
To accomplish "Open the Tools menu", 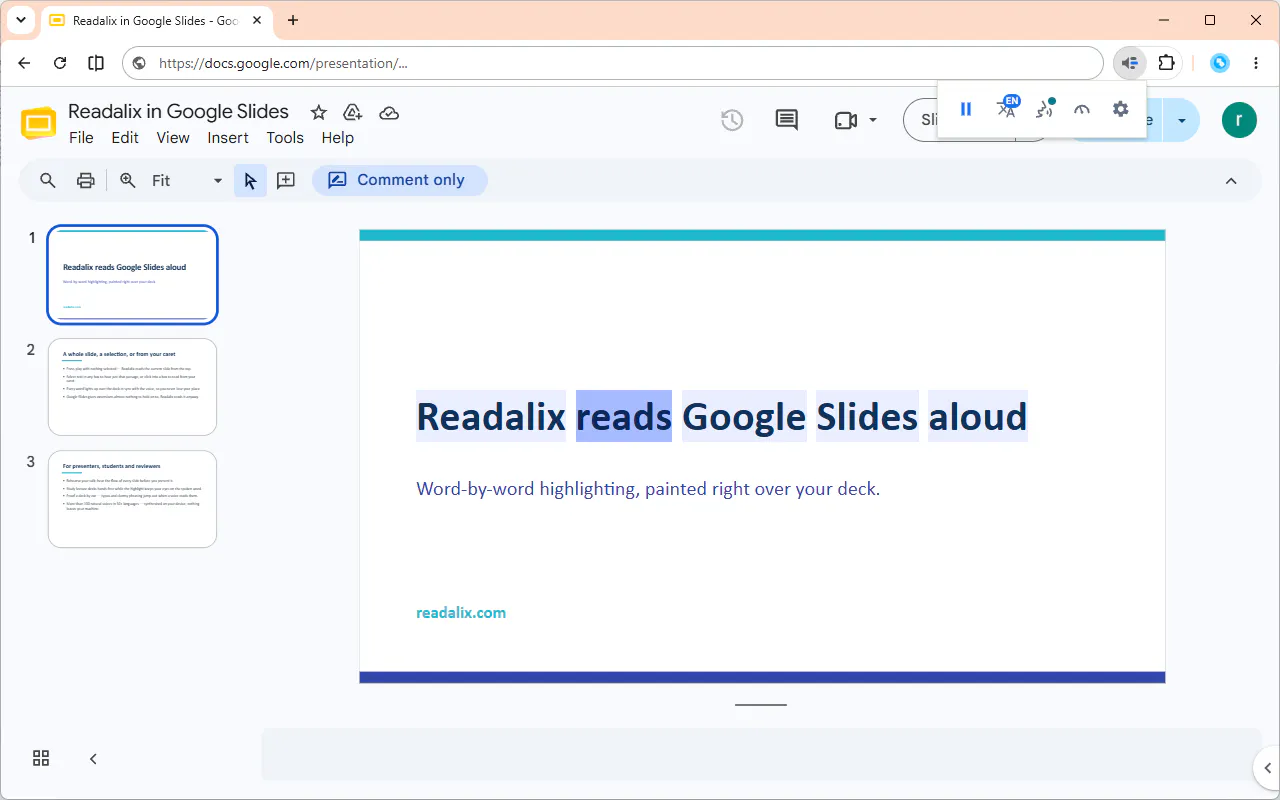I will (285, 138).
